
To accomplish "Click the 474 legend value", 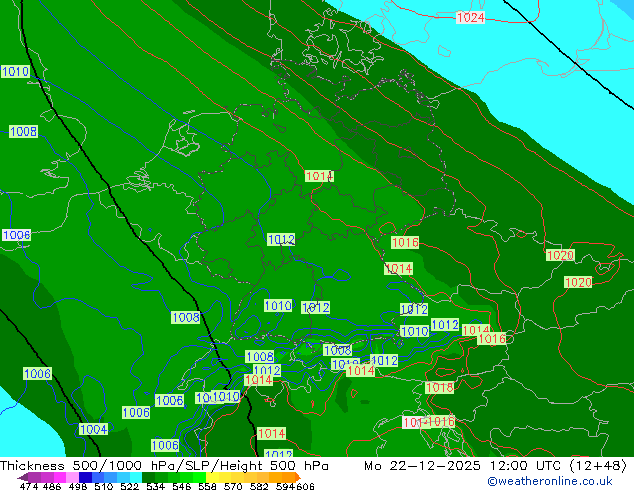I will point(29,486).
